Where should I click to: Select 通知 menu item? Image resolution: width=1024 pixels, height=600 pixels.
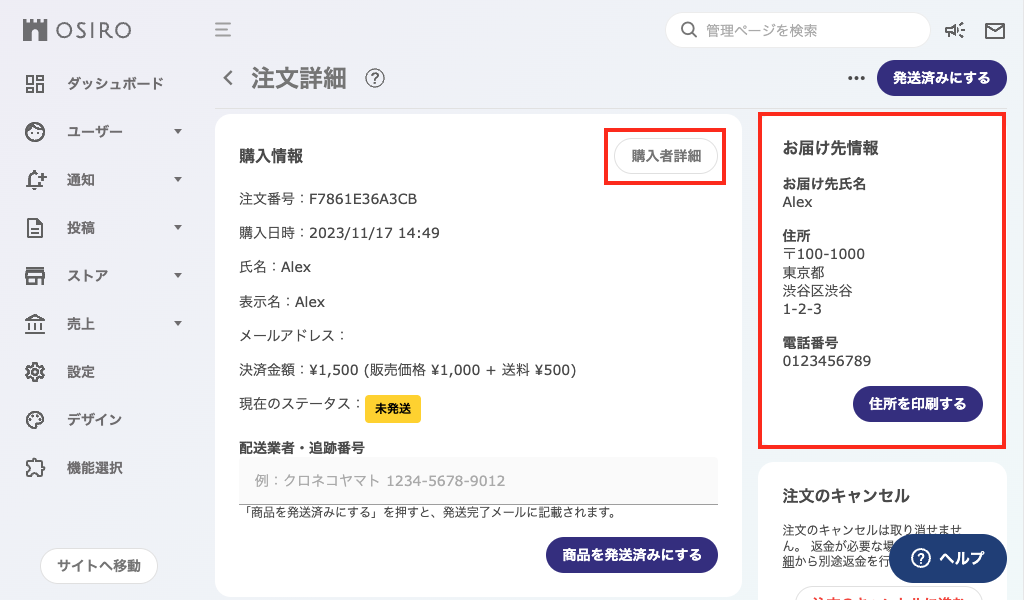pyautogui.click(x=80, y=180)
